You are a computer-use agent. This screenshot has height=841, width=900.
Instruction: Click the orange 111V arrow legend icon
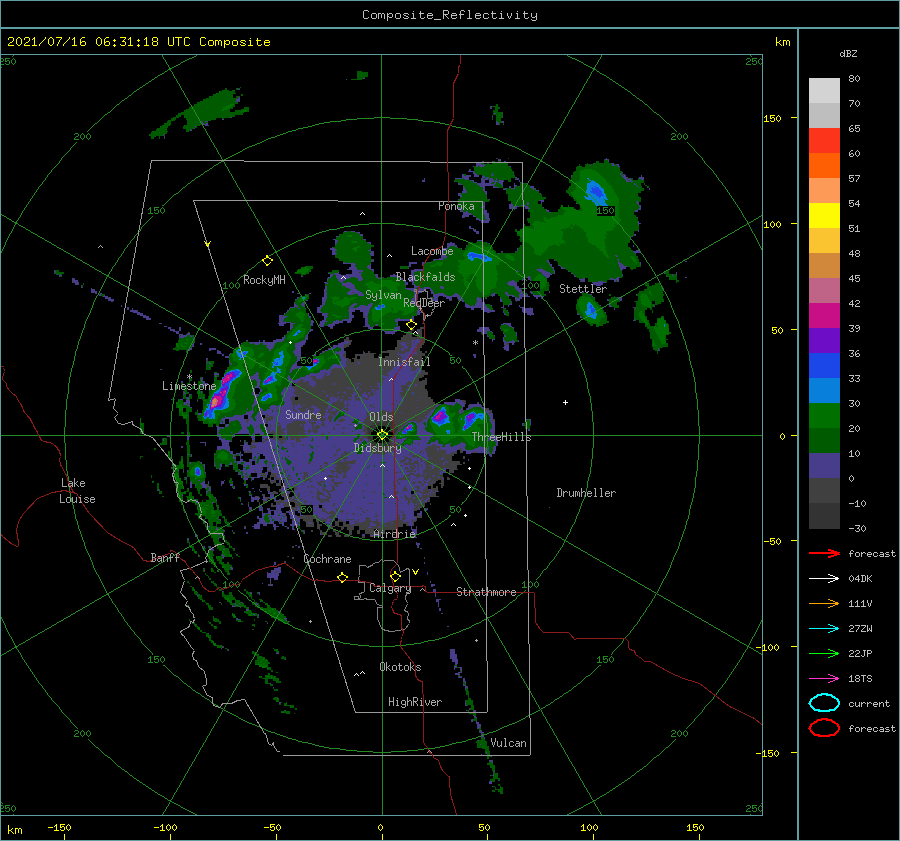tap(824, 603)
